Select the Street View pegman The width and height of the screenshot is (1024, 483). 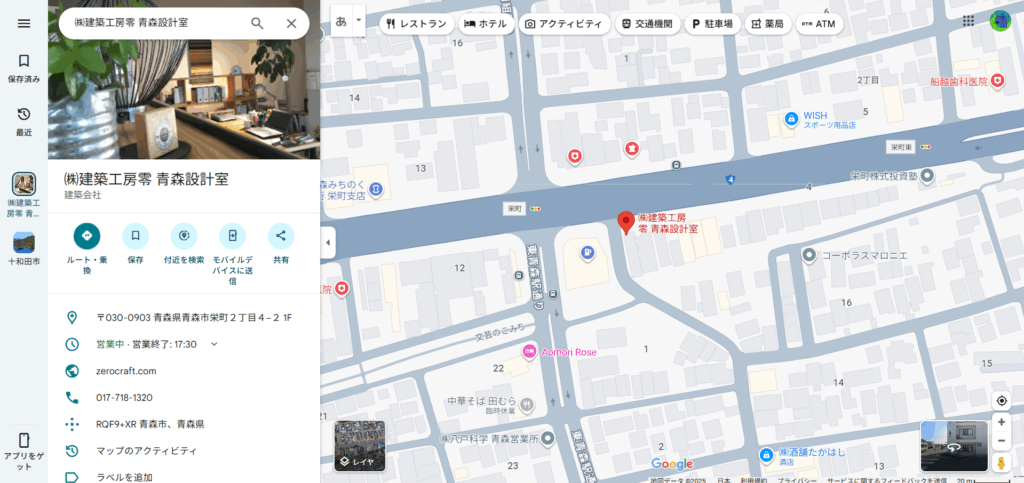1001,463
